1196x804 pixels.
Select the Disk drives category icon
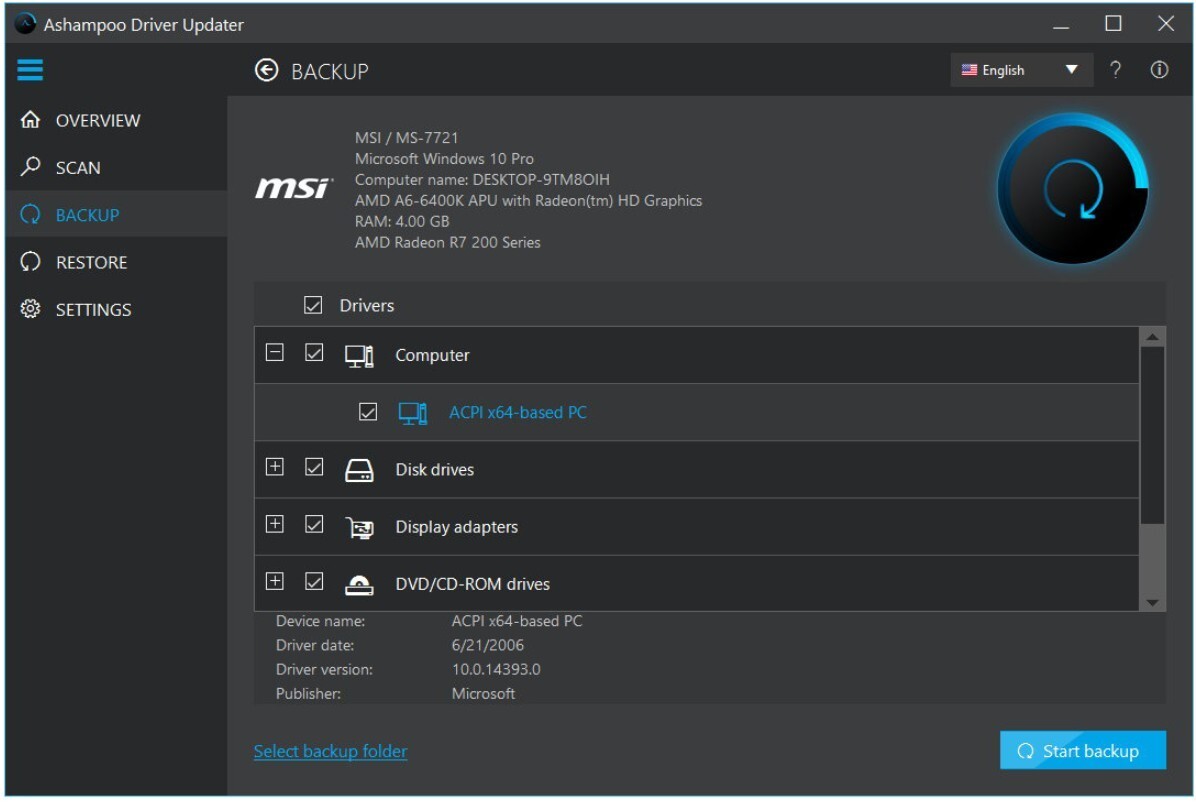(358, 470)
